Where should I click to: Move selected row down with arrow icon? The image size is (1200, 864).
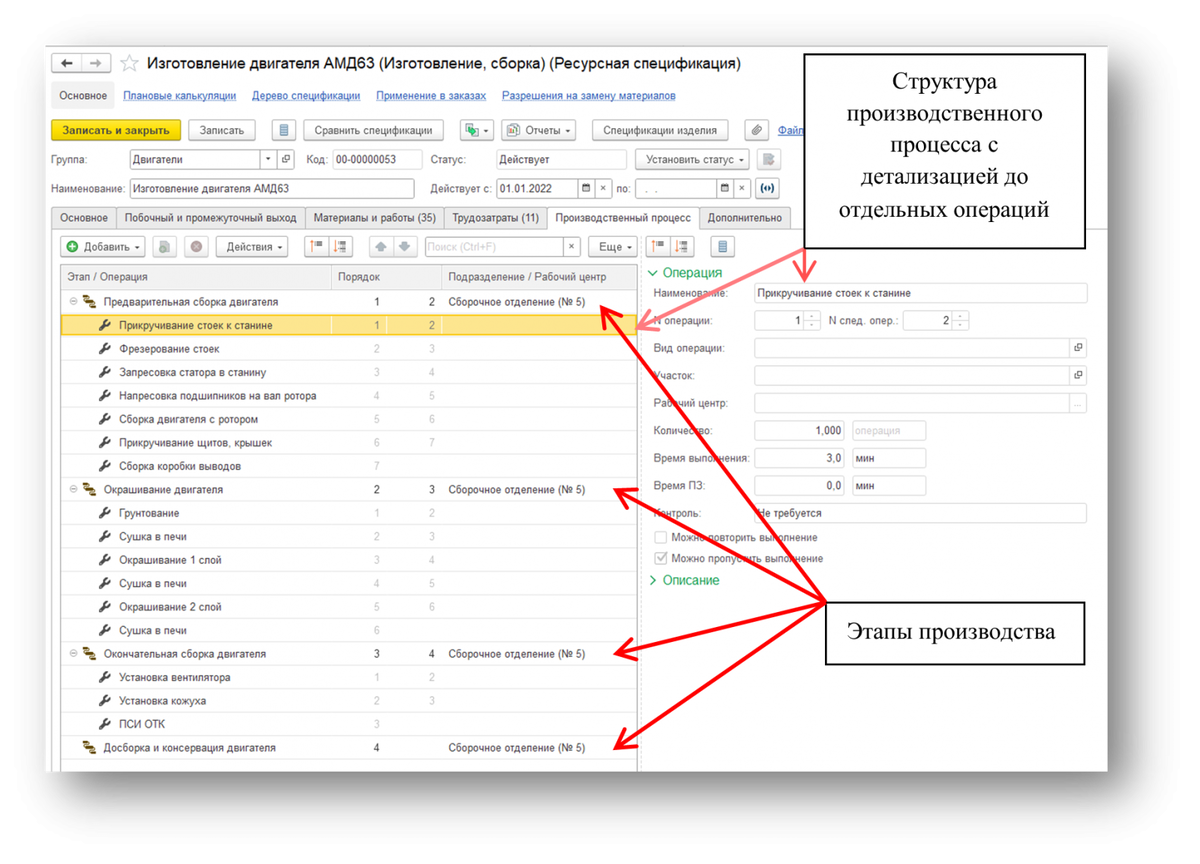pyautogui.click(x=404, y=246)
